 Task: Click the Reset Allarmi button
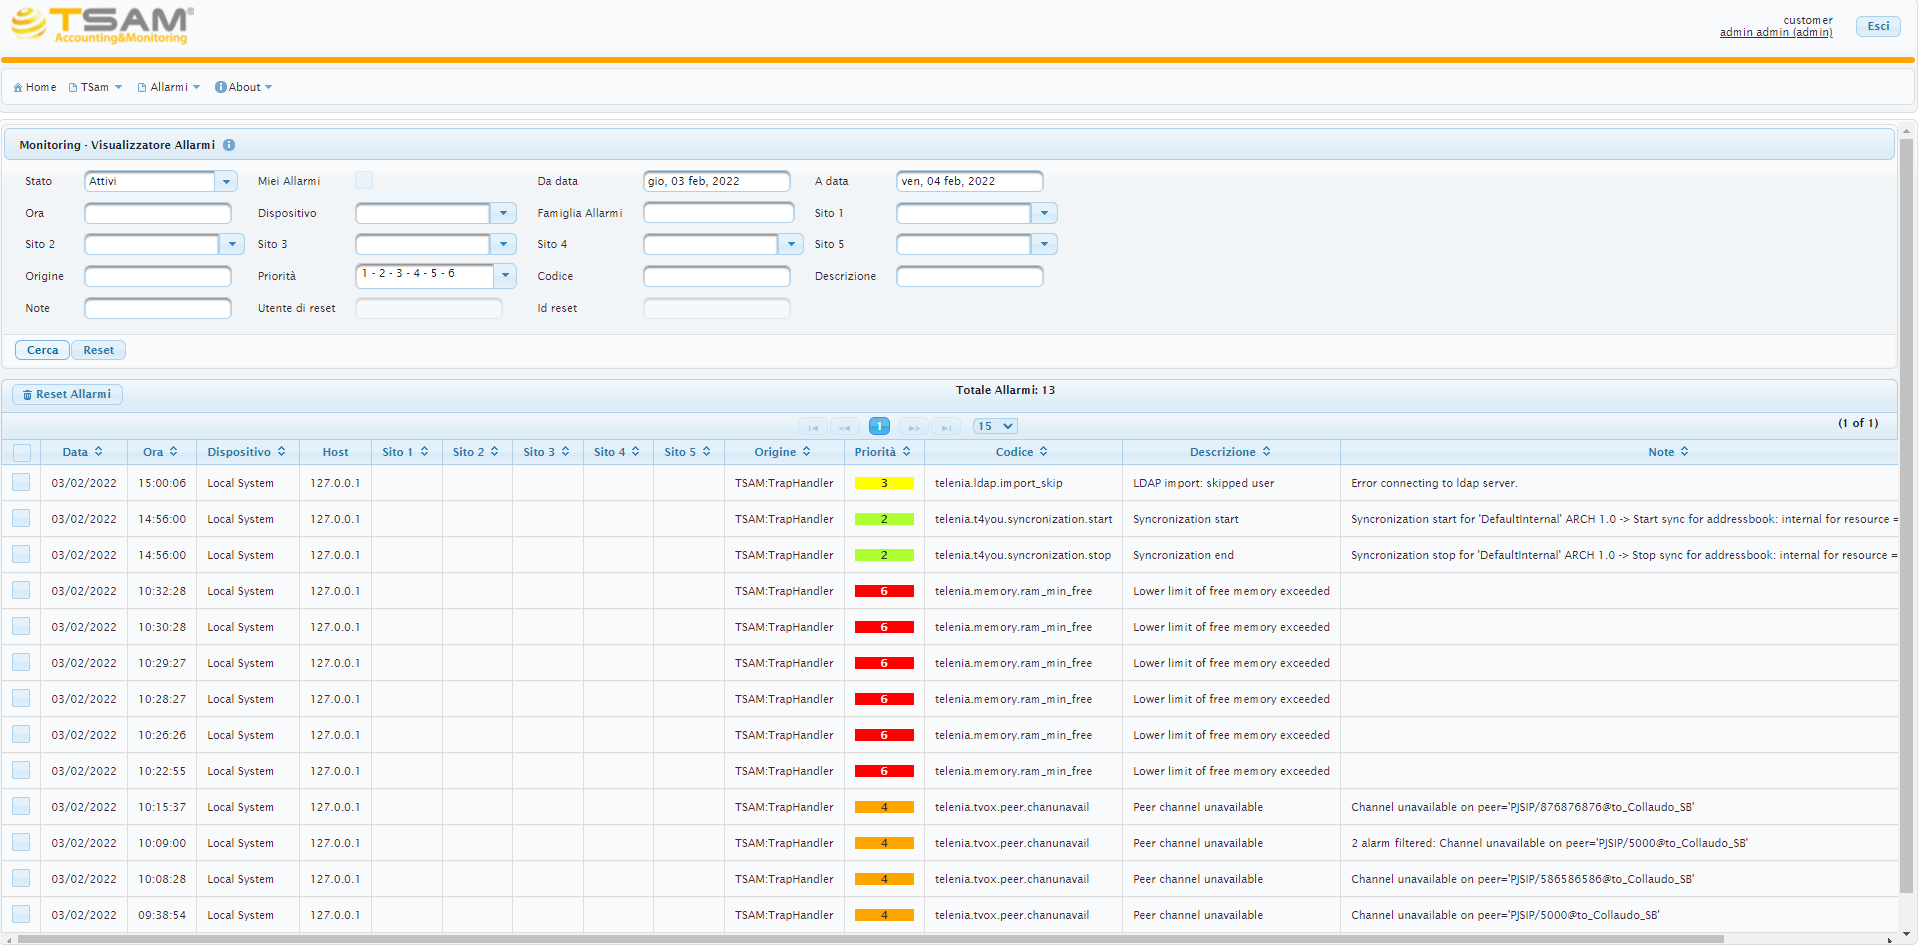67,394
